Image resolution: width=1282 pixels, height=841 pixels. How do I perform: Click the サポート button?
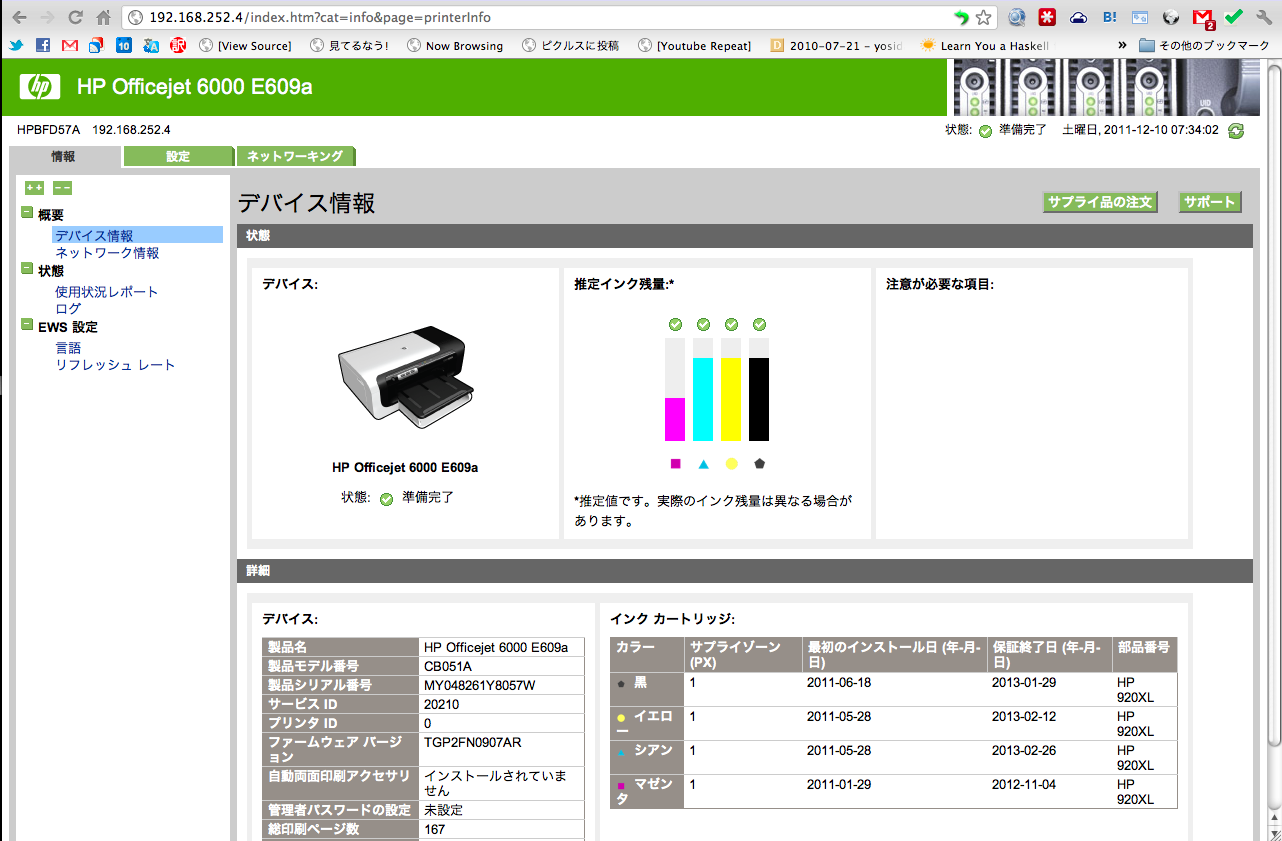click(1209, 202)
